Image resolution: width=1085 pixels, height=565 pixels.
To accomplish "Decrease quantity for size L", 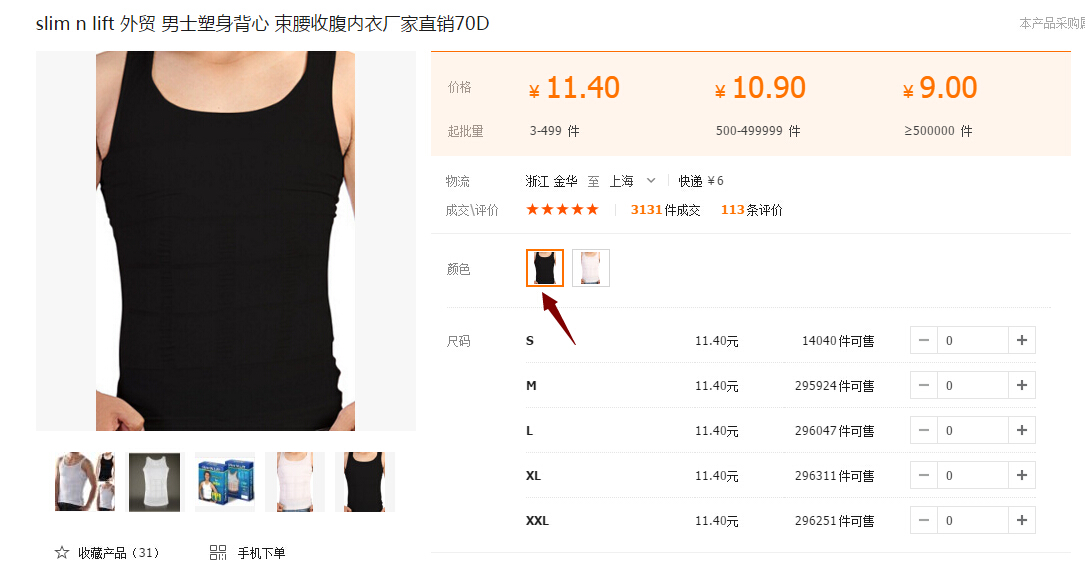I will (x=924, y=430).
